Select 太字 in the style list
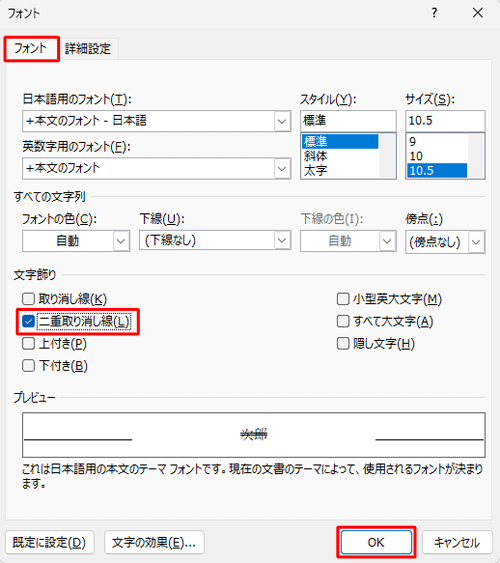Image resolution: width=500 pixels, height=563 pixels. tap(340, 170)
